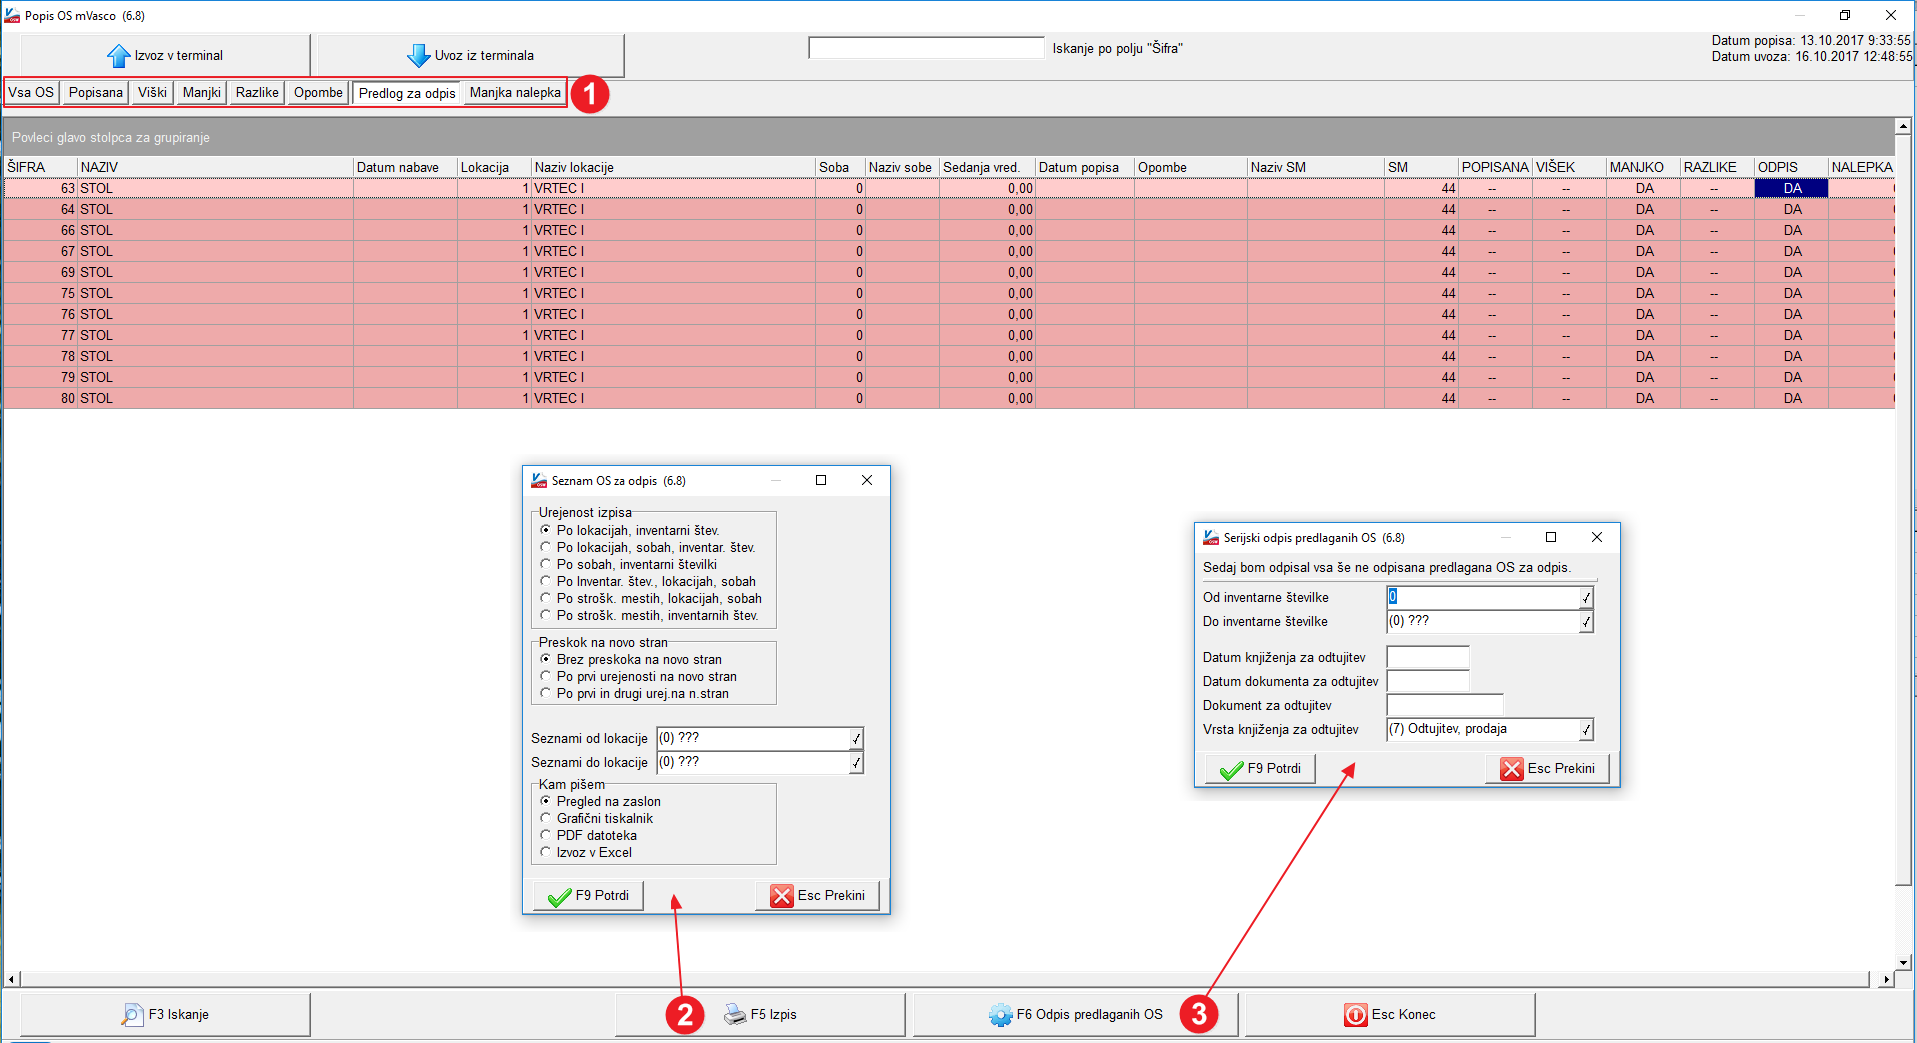
Task: Click Datum dokumenta za odtujitev field
Action: coord(1428,682)
